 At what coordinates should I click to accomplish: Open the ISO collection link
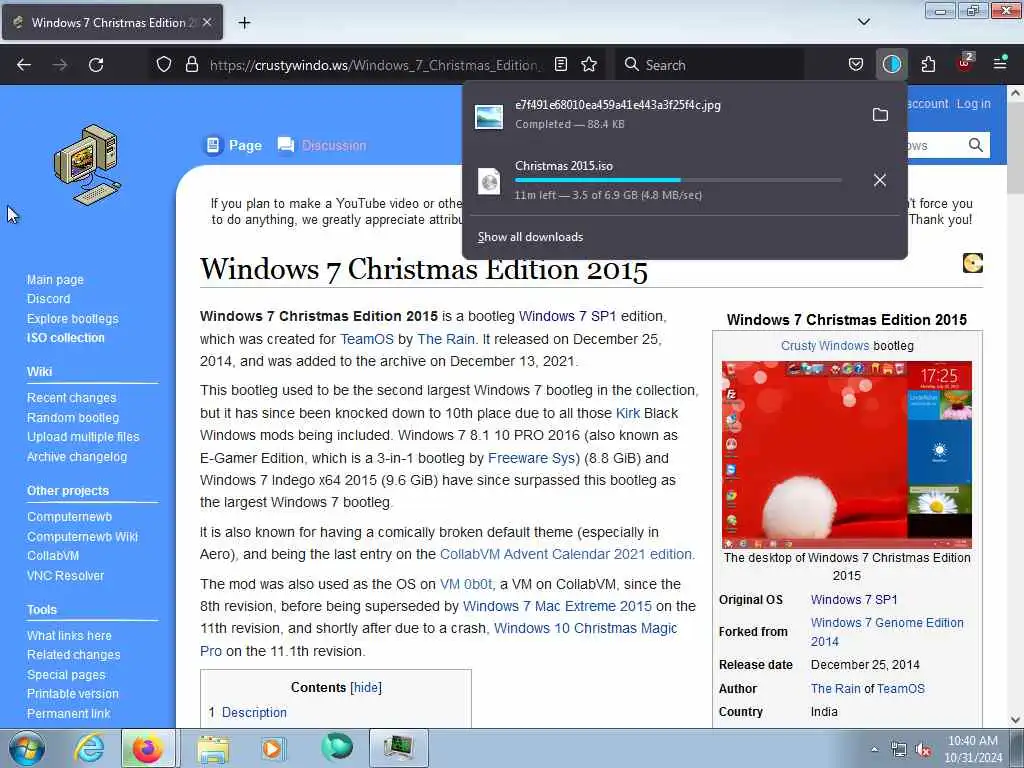(65, 338)
